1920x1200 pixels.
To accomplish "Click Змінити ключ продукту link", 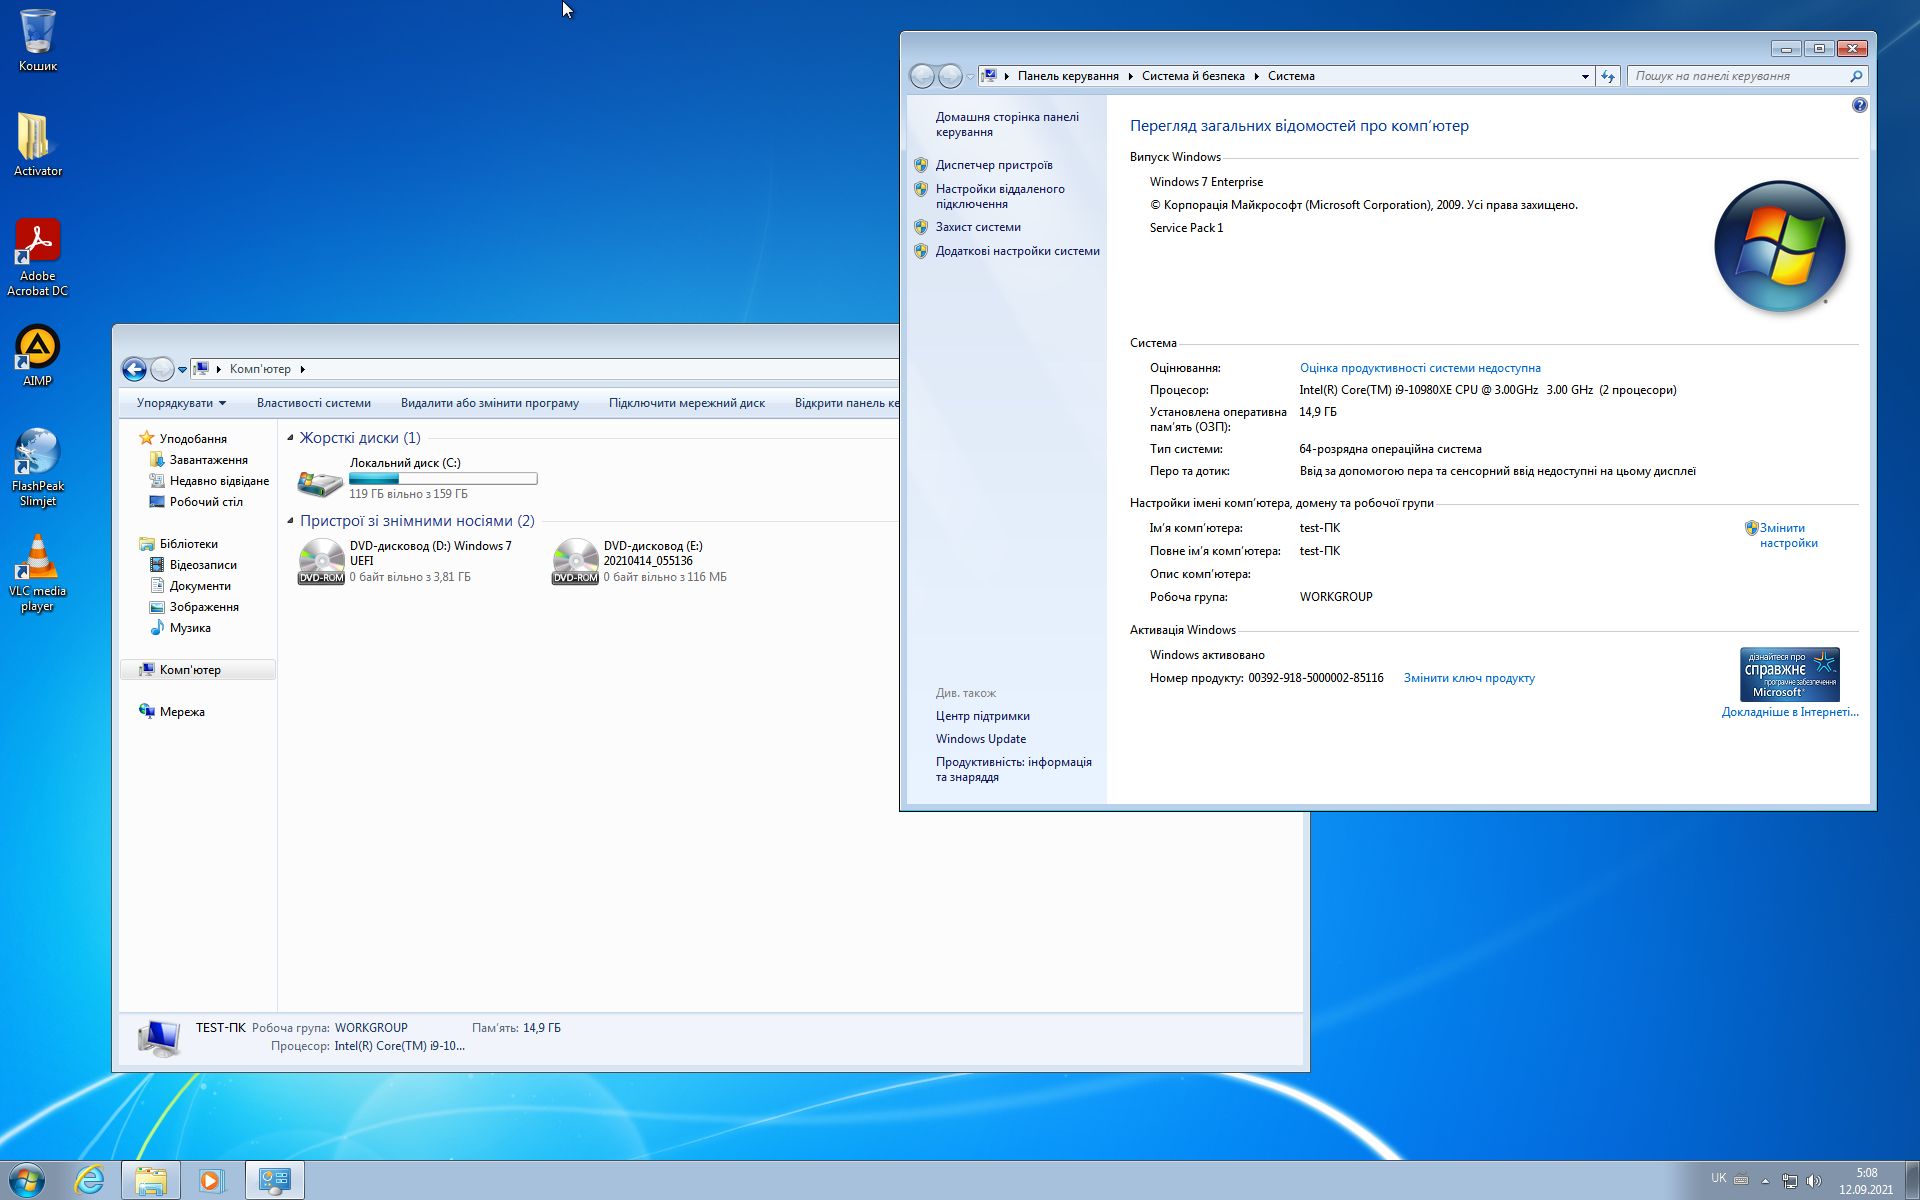I will (1468, 678).
